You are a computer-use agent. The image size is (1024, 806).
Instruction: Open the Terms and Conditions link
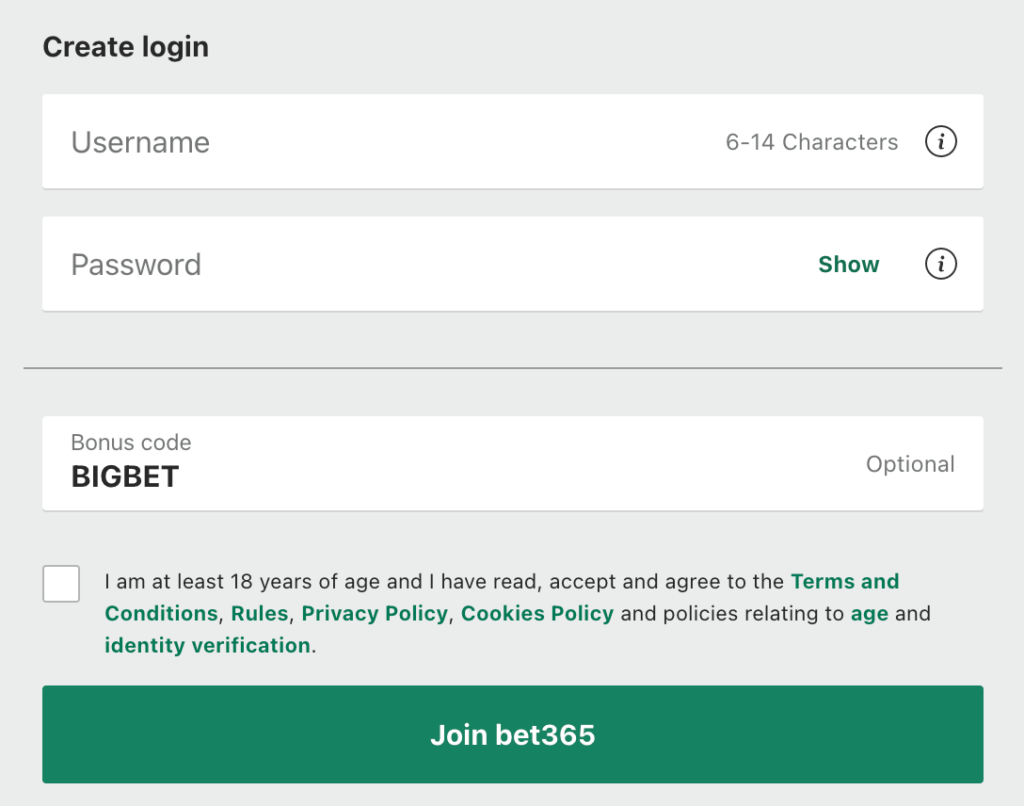pos(845,581)
